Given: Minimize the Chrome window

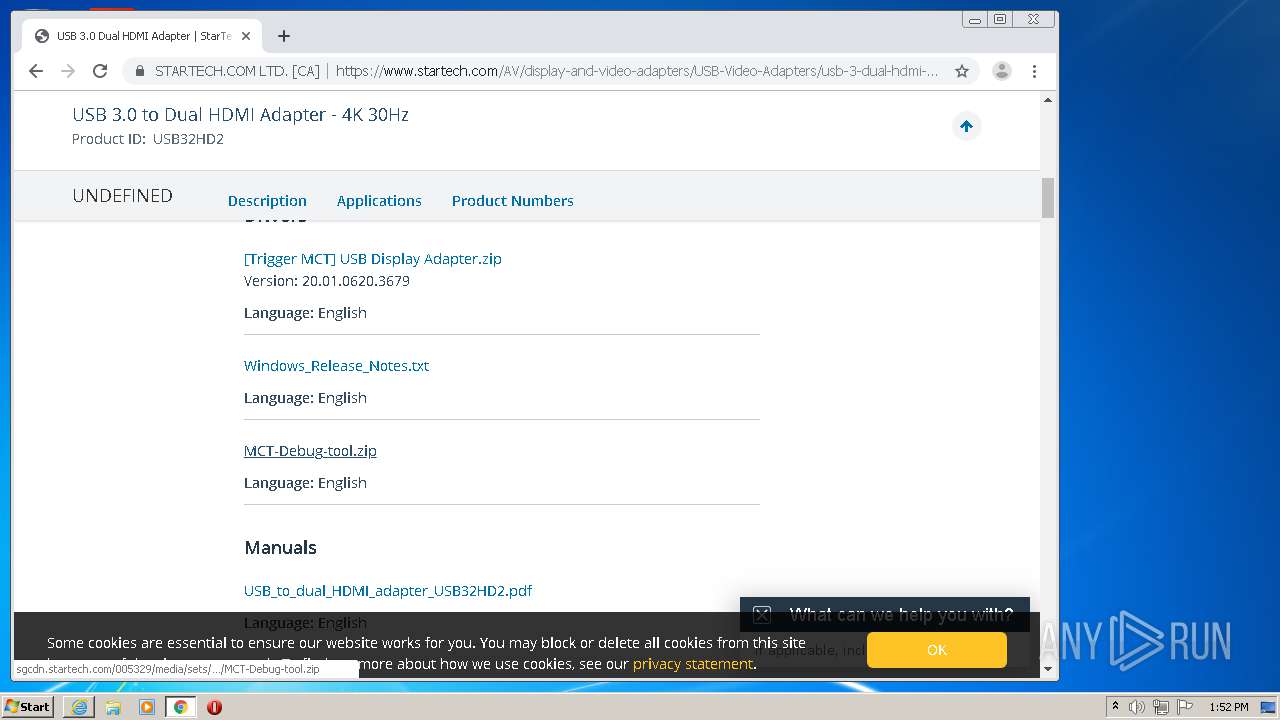Looking at the screenshot, I should click(974, 19).
